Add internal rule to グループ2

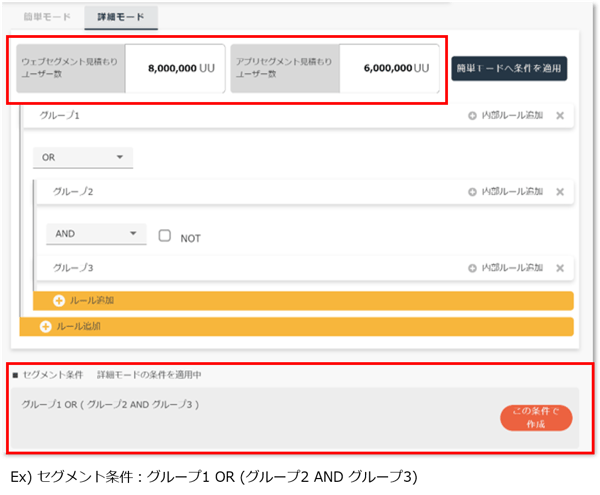tap(505, 191)
